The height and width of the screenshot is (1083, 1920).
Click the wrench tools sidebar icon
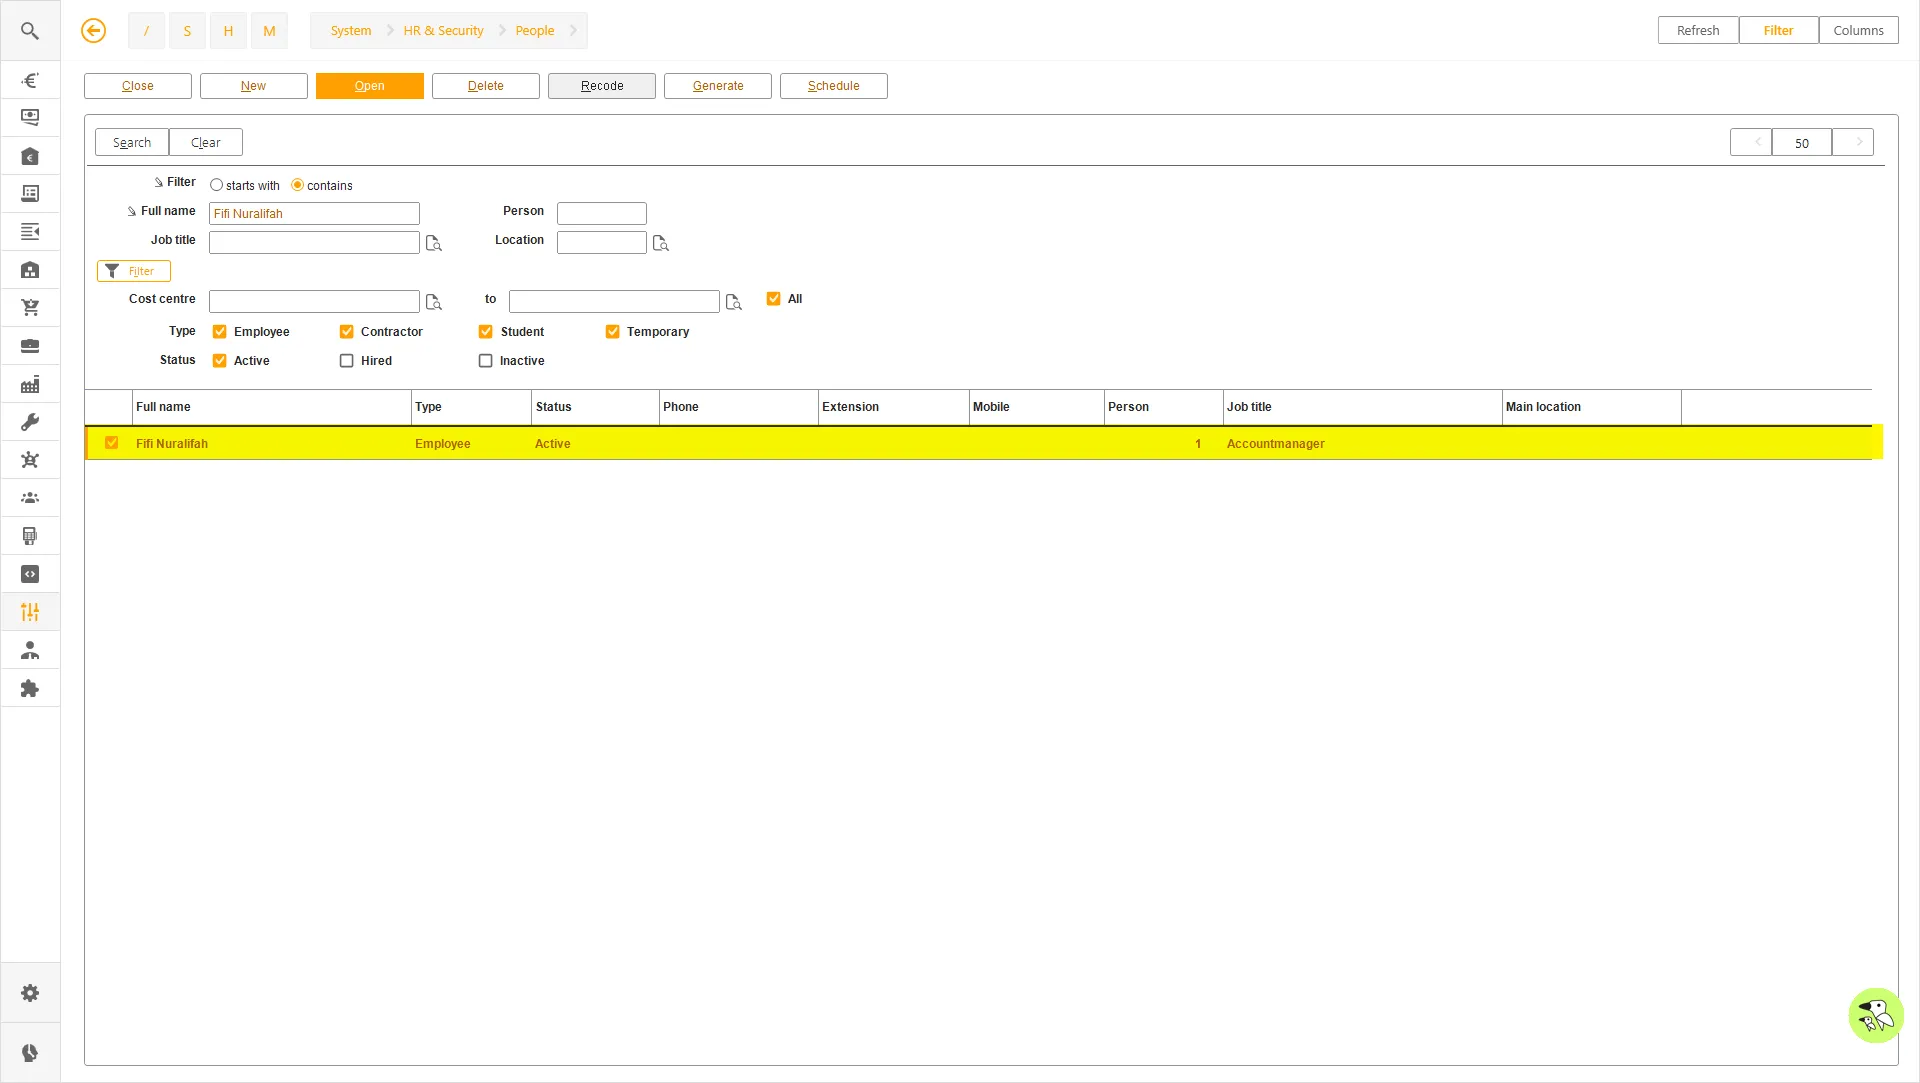point(30,422)
